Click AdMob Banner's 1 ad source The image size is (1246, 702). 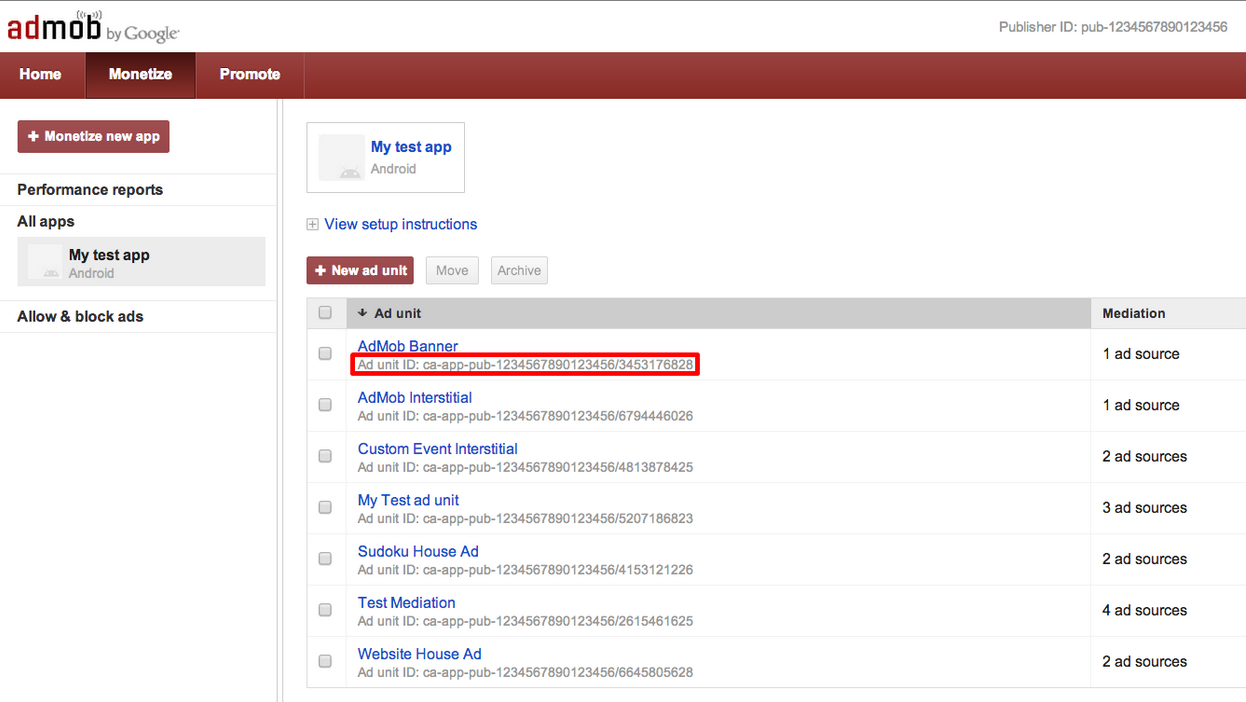coord(1141,354)
